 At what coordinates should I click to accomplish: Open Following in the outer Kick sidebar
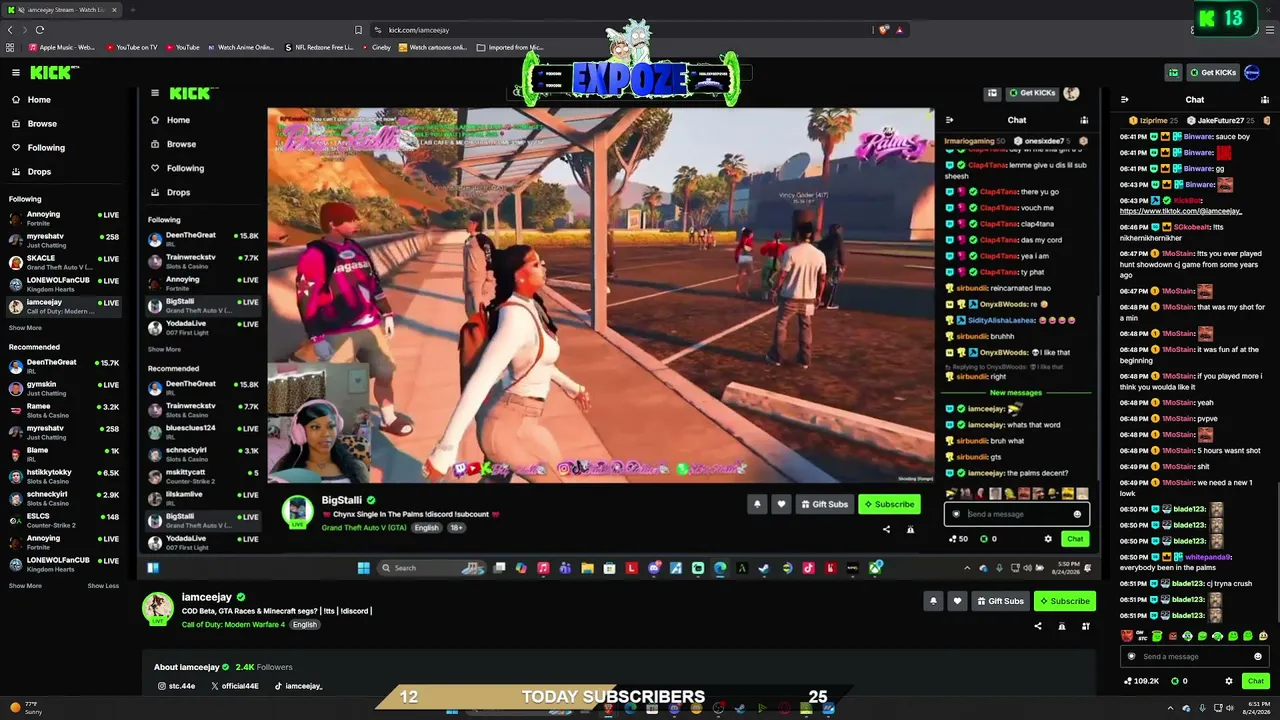pyautogui.click(x=46, y=148)
